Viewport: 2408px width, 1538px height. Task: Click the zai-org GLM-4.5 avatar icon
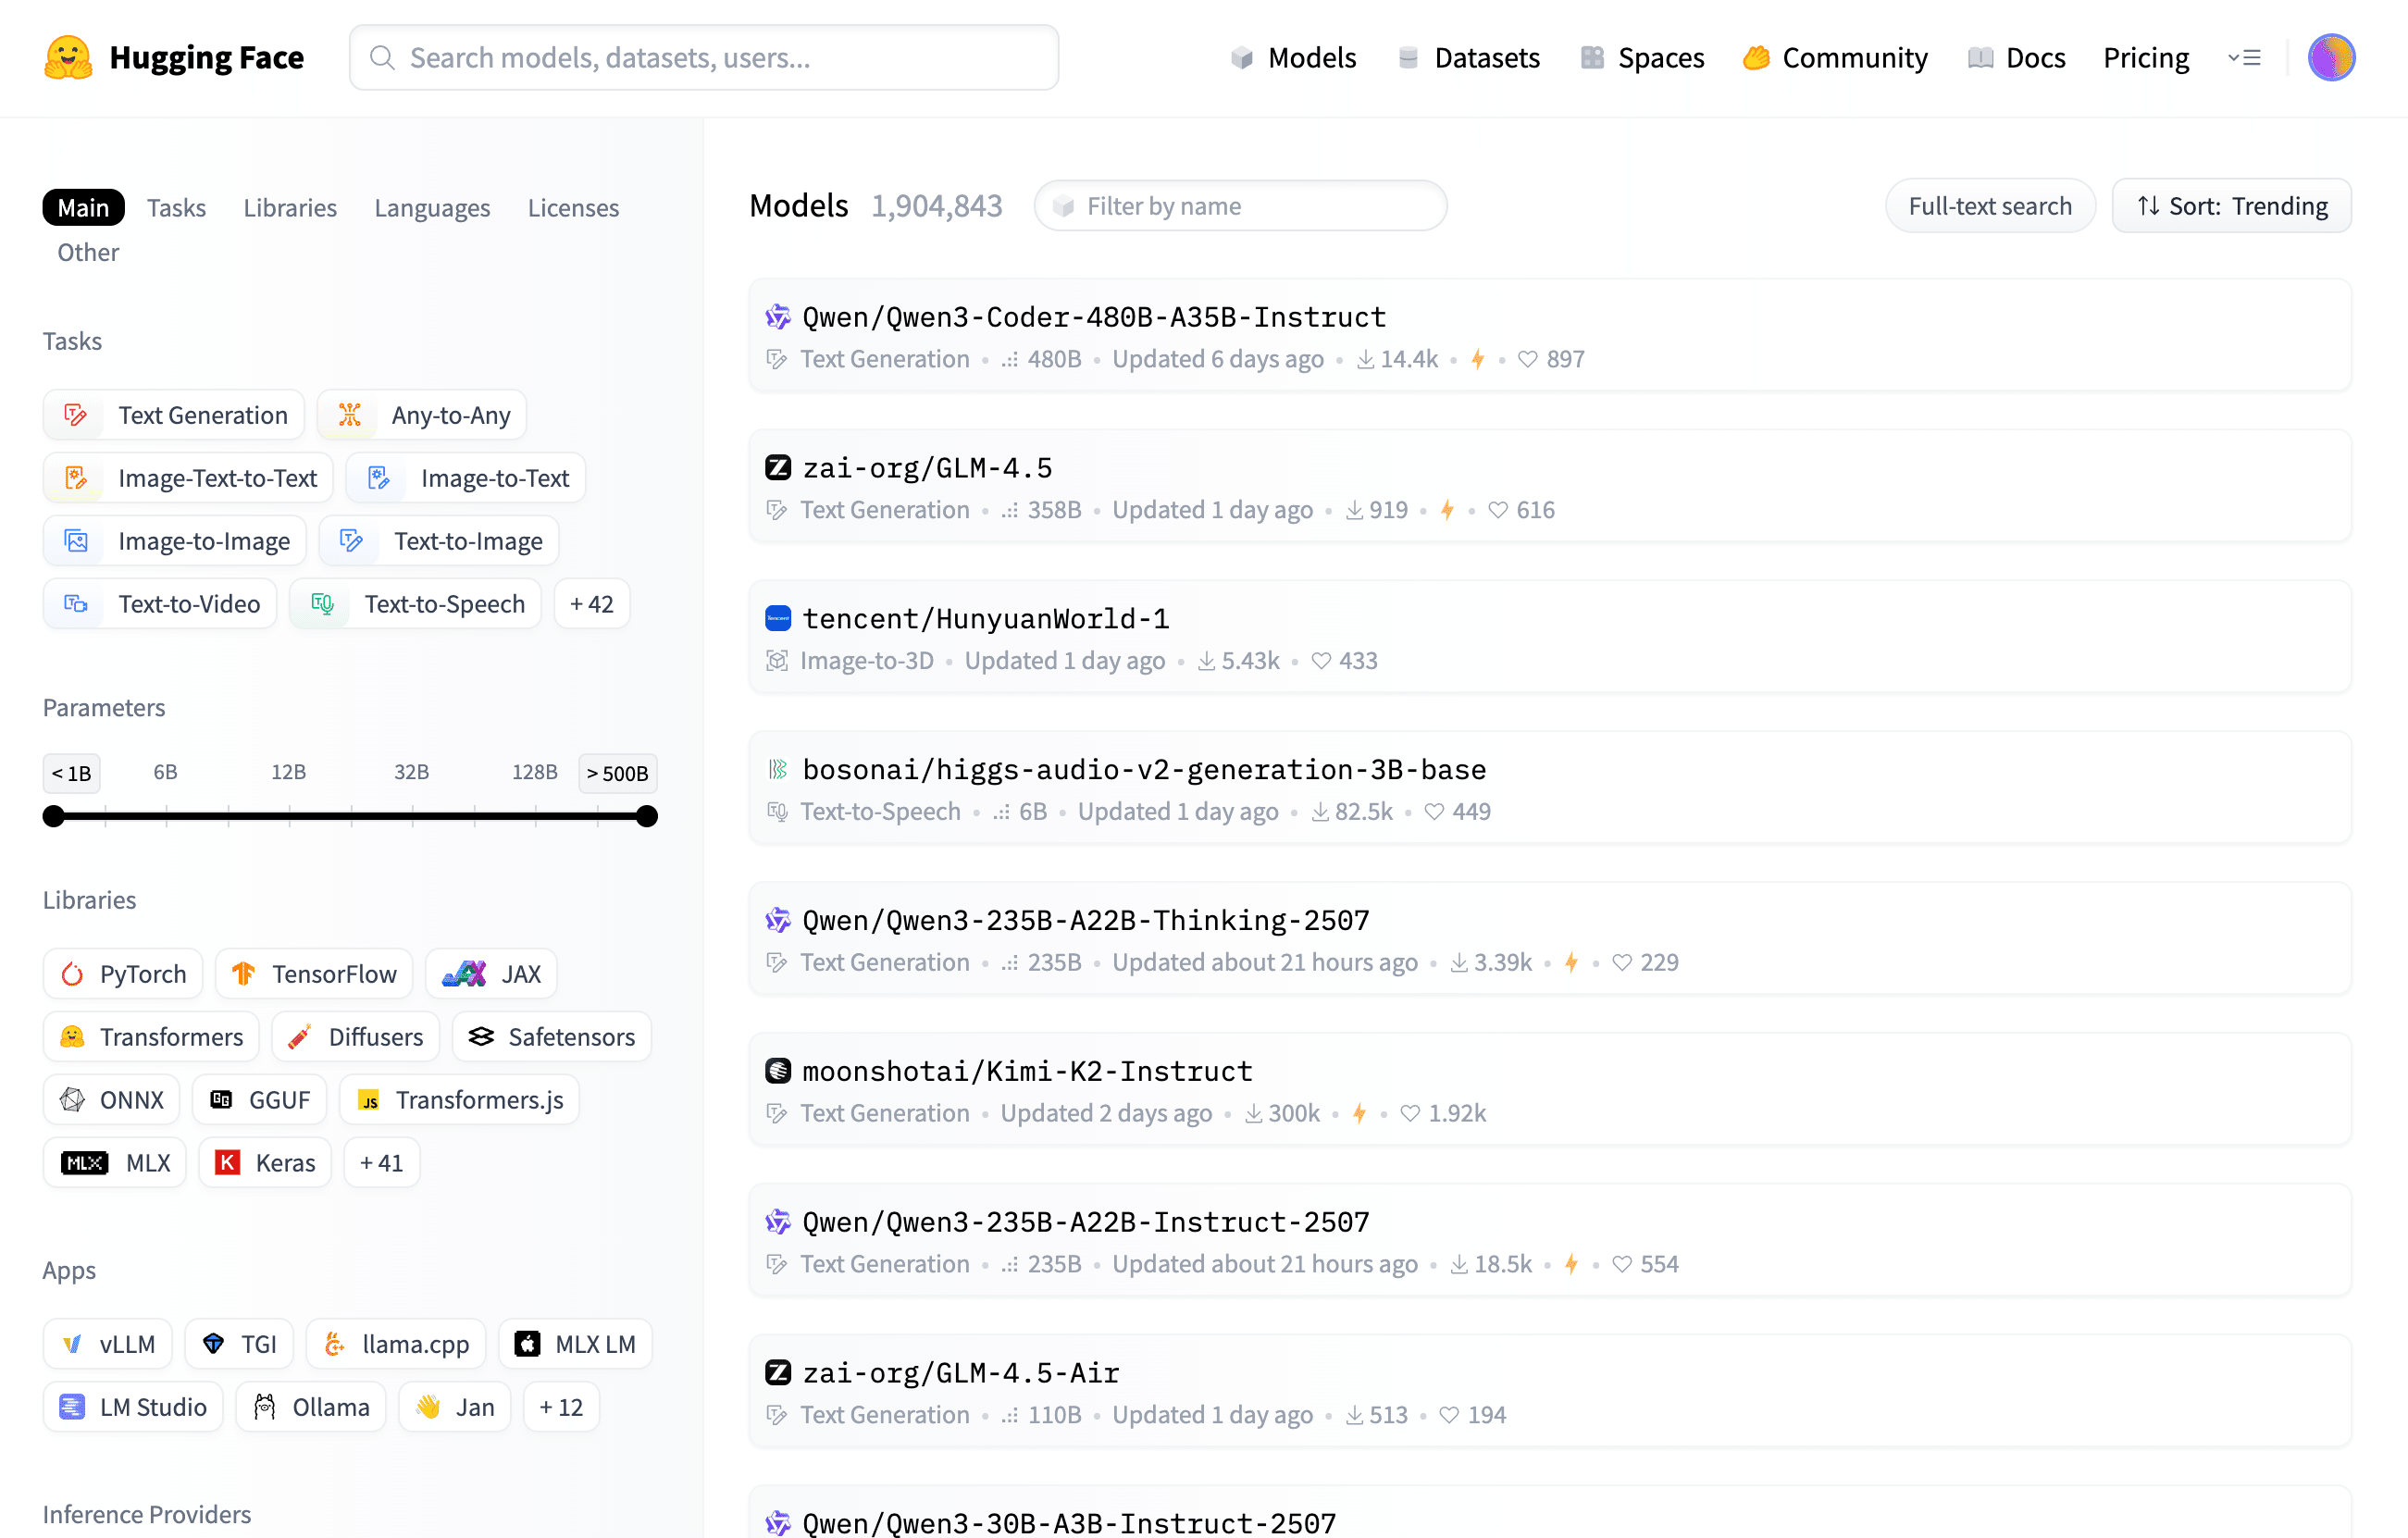tap(778, 468)
